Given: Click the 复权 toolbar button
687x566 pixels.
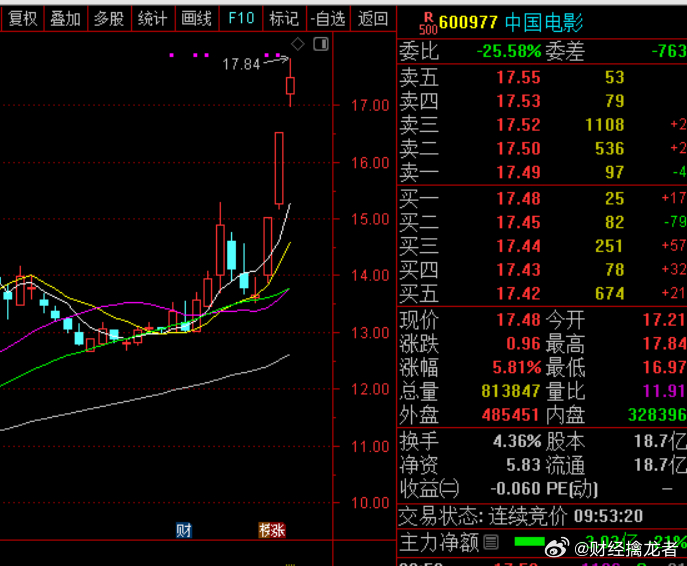Looking at the screenshot, I should [22, 19].
